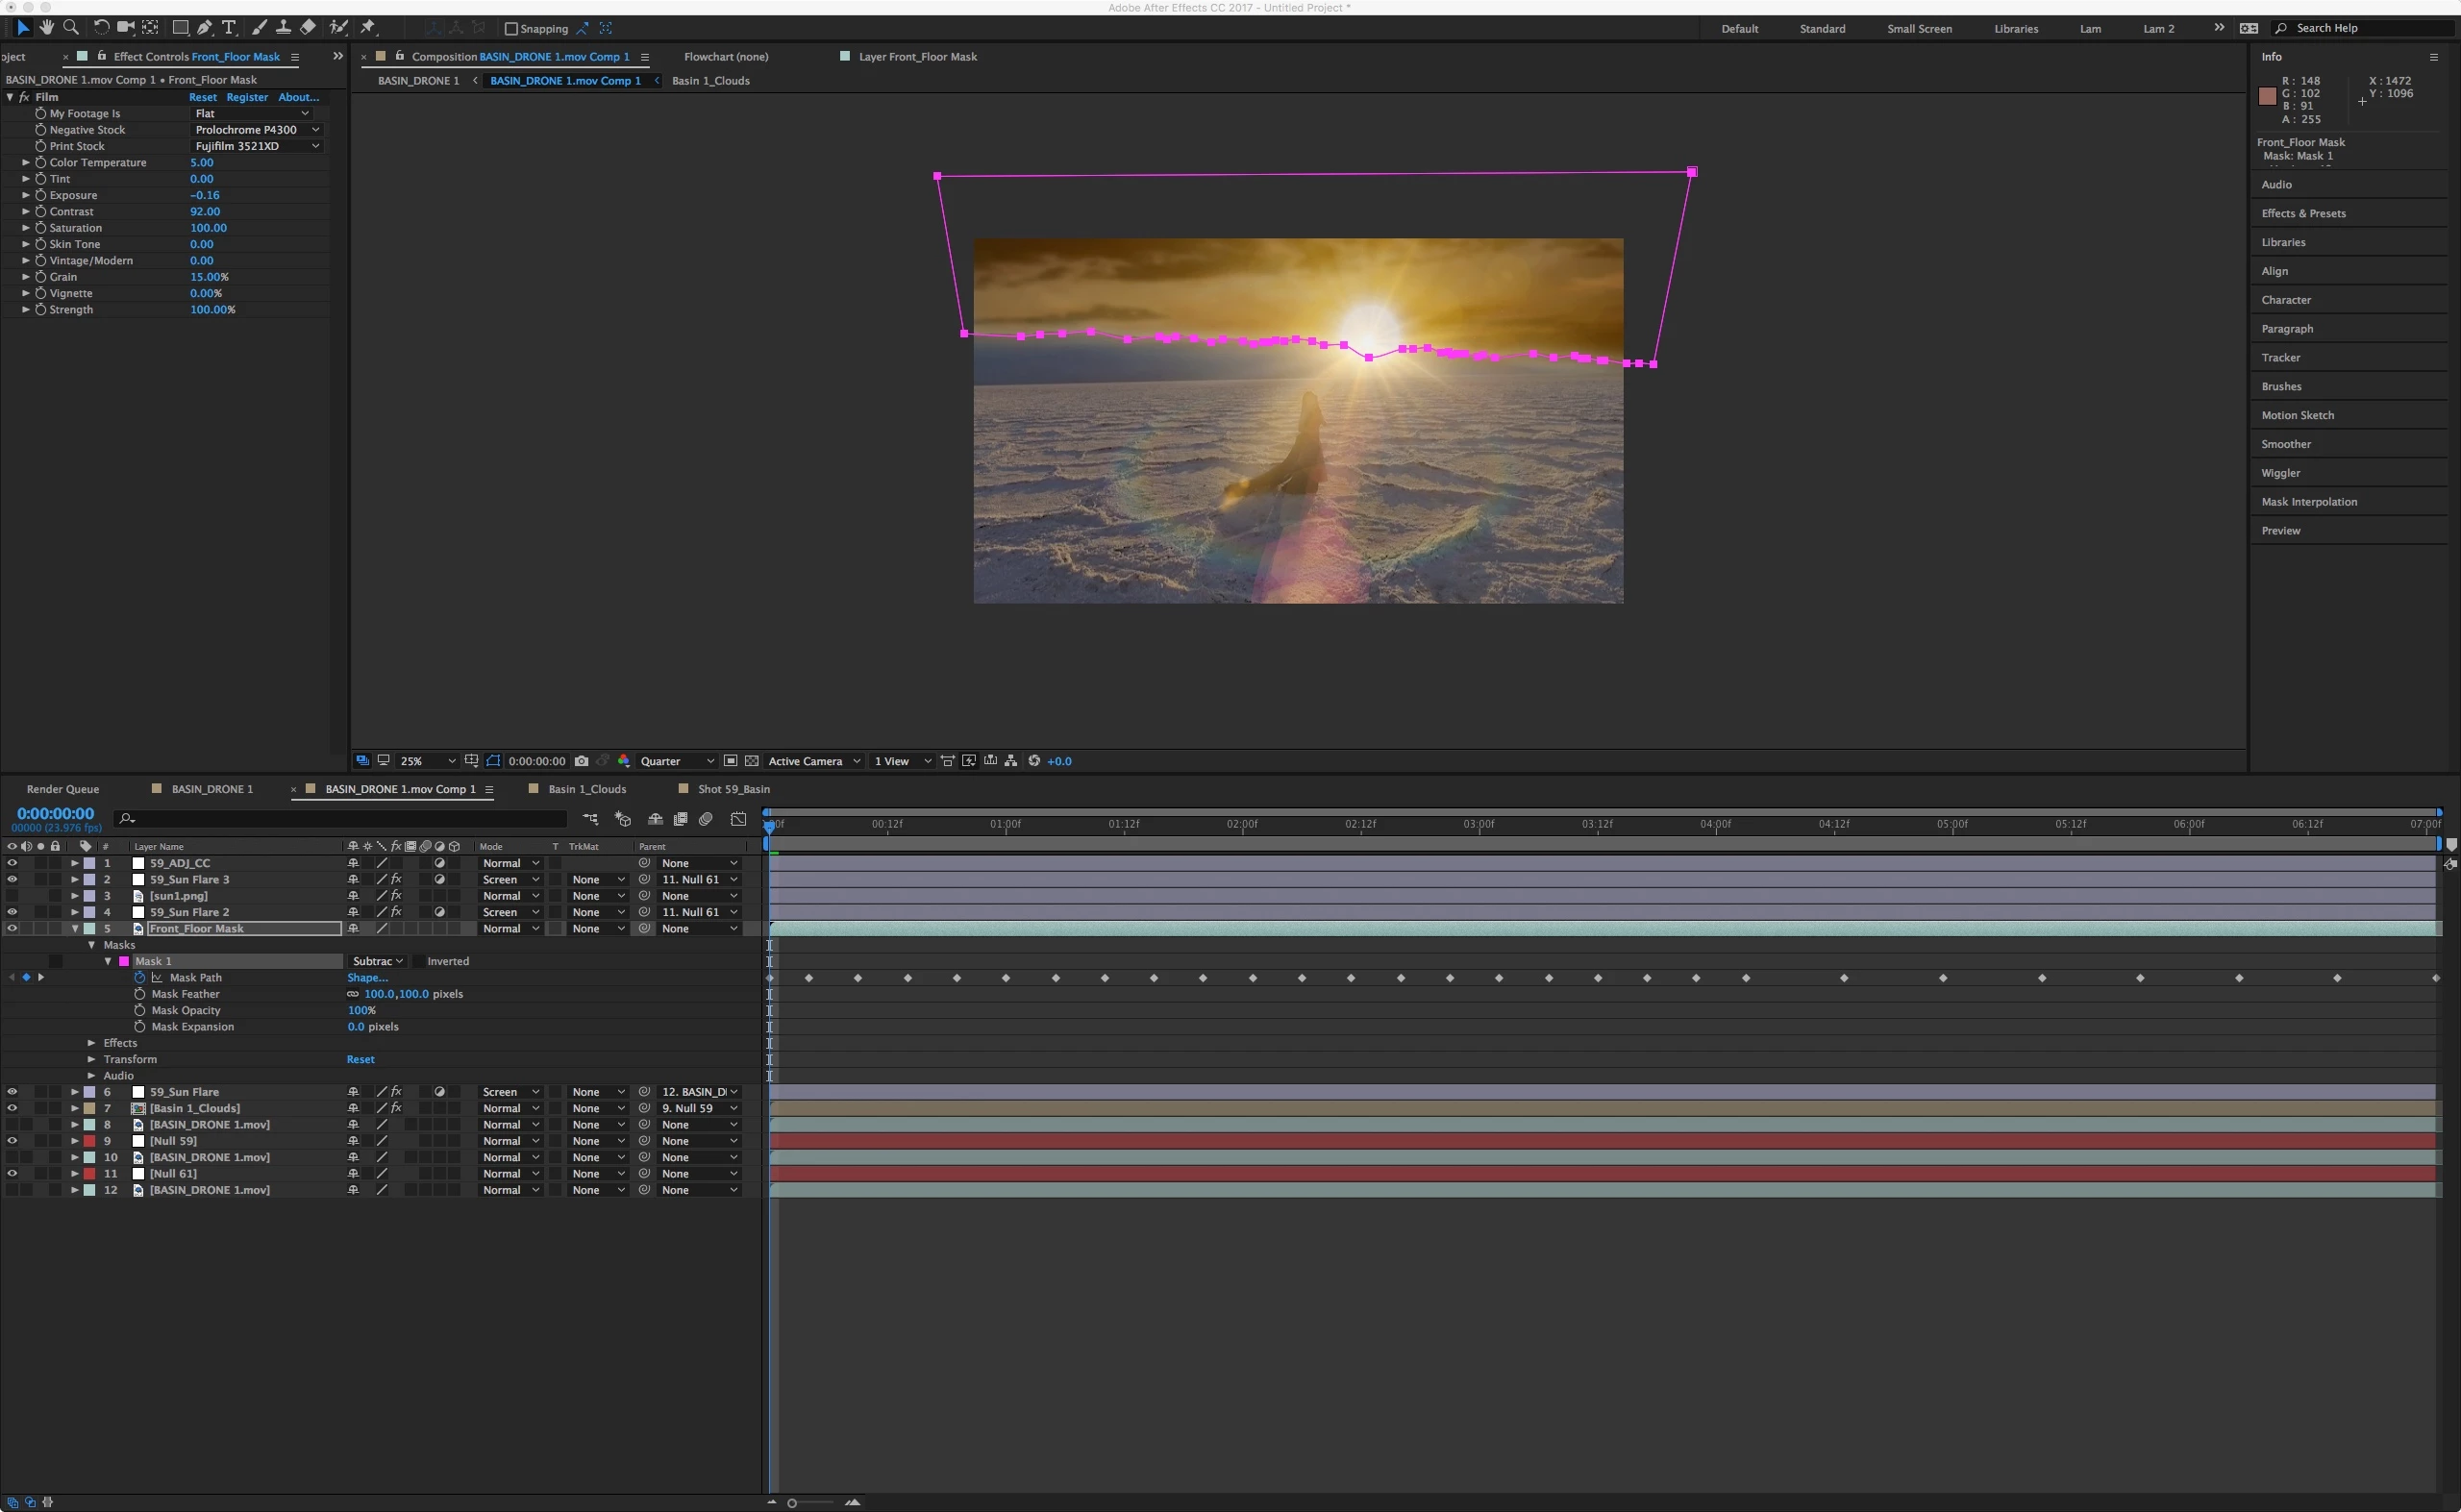Open the Quarter resolution dropdown
The height and width of the screenshot is (1512, 2461).
pyautogui.click(x=677, y=761)
